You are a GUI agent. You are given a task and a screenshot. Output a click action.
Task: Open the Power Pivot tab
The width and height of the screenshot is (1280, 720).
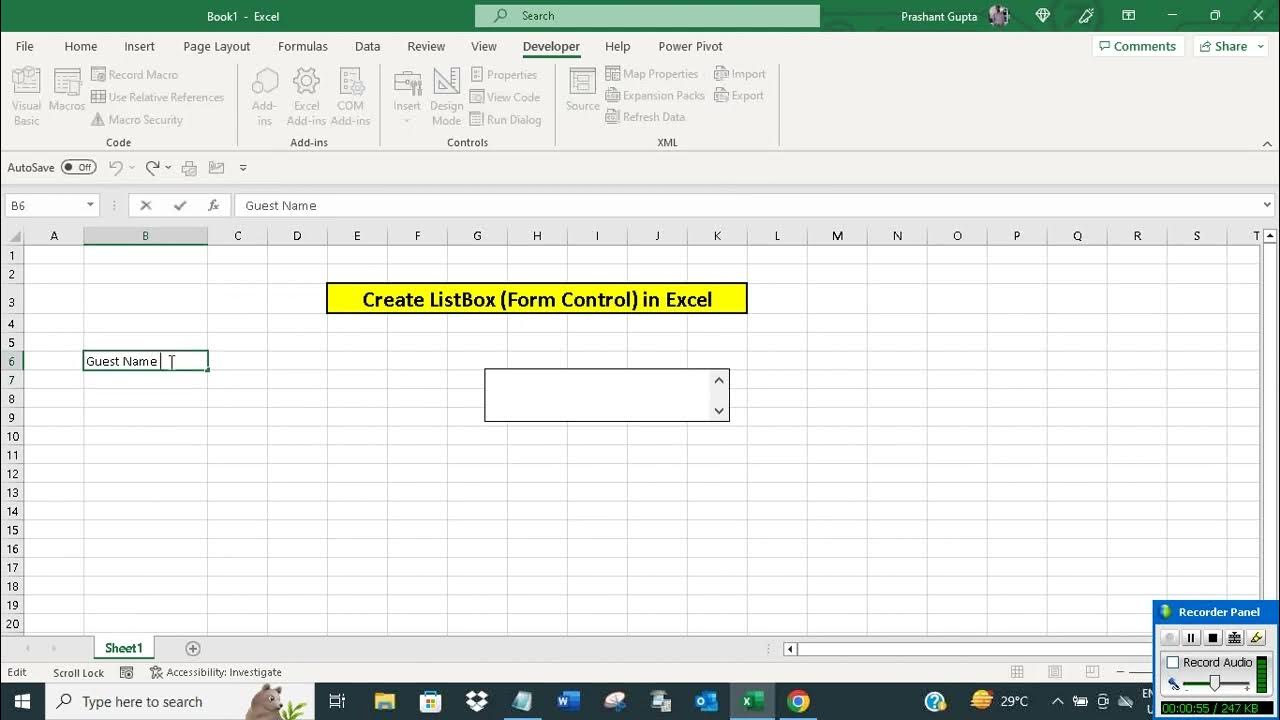(690, 47)
